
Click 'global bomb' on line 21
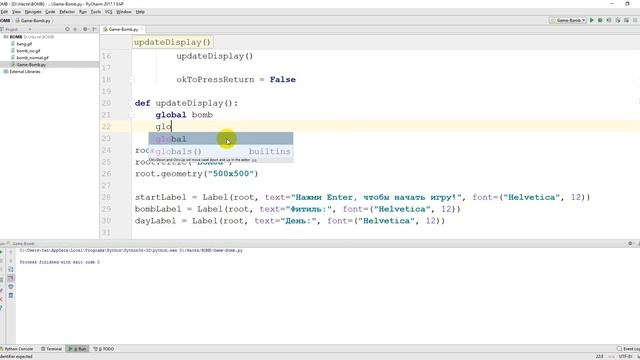[x=184, y=115]
